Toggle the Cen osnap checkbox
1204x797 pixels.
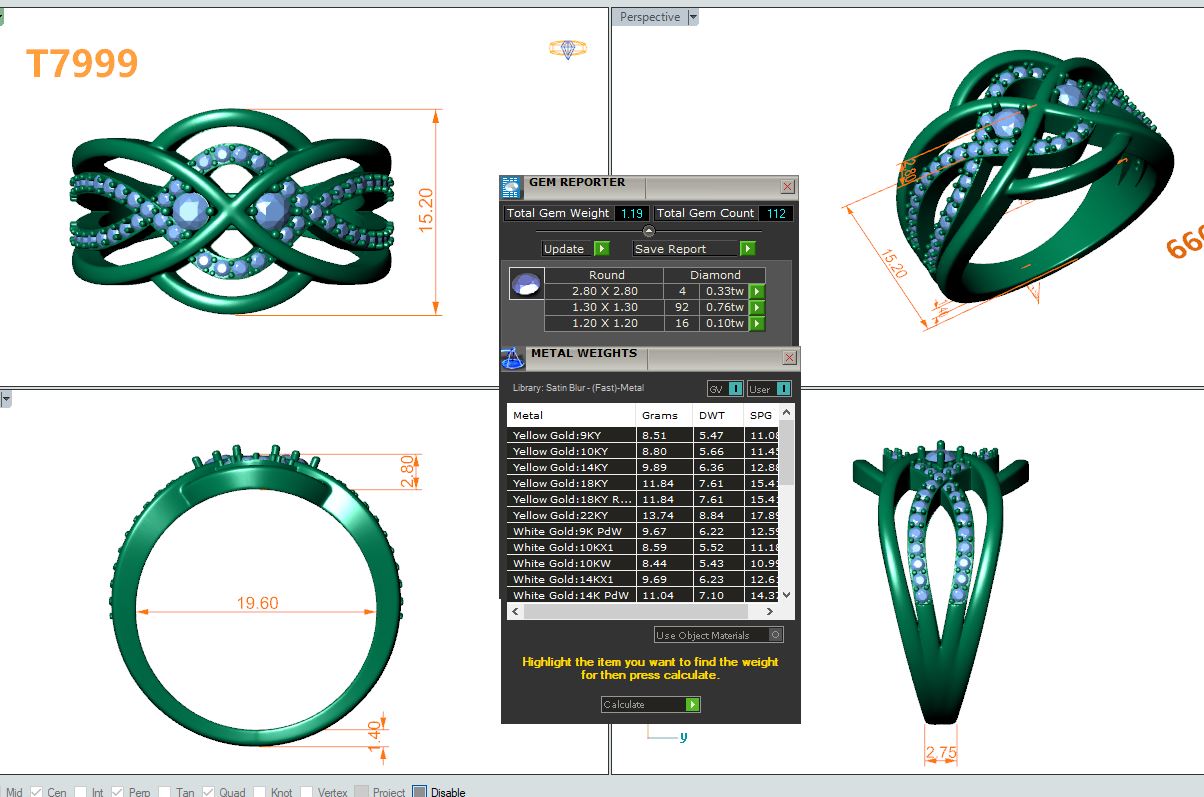click(x=37, y=792)
